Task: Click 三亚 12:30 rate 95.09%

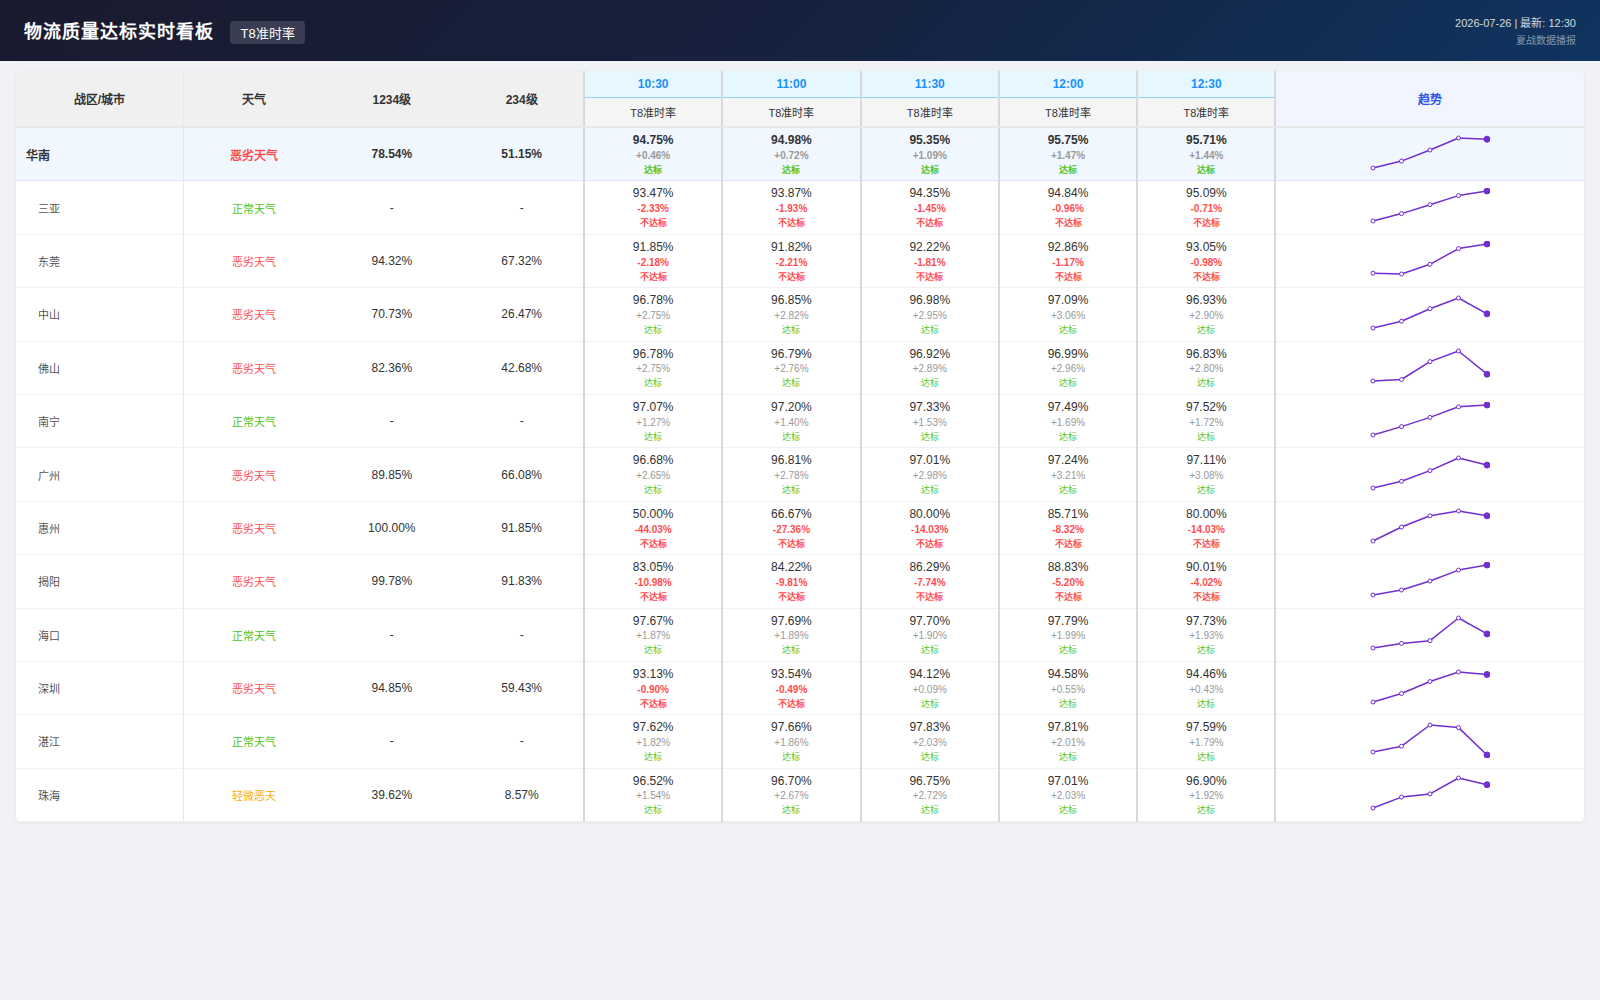Action: pyautogui.click(x=1206, y=193)
